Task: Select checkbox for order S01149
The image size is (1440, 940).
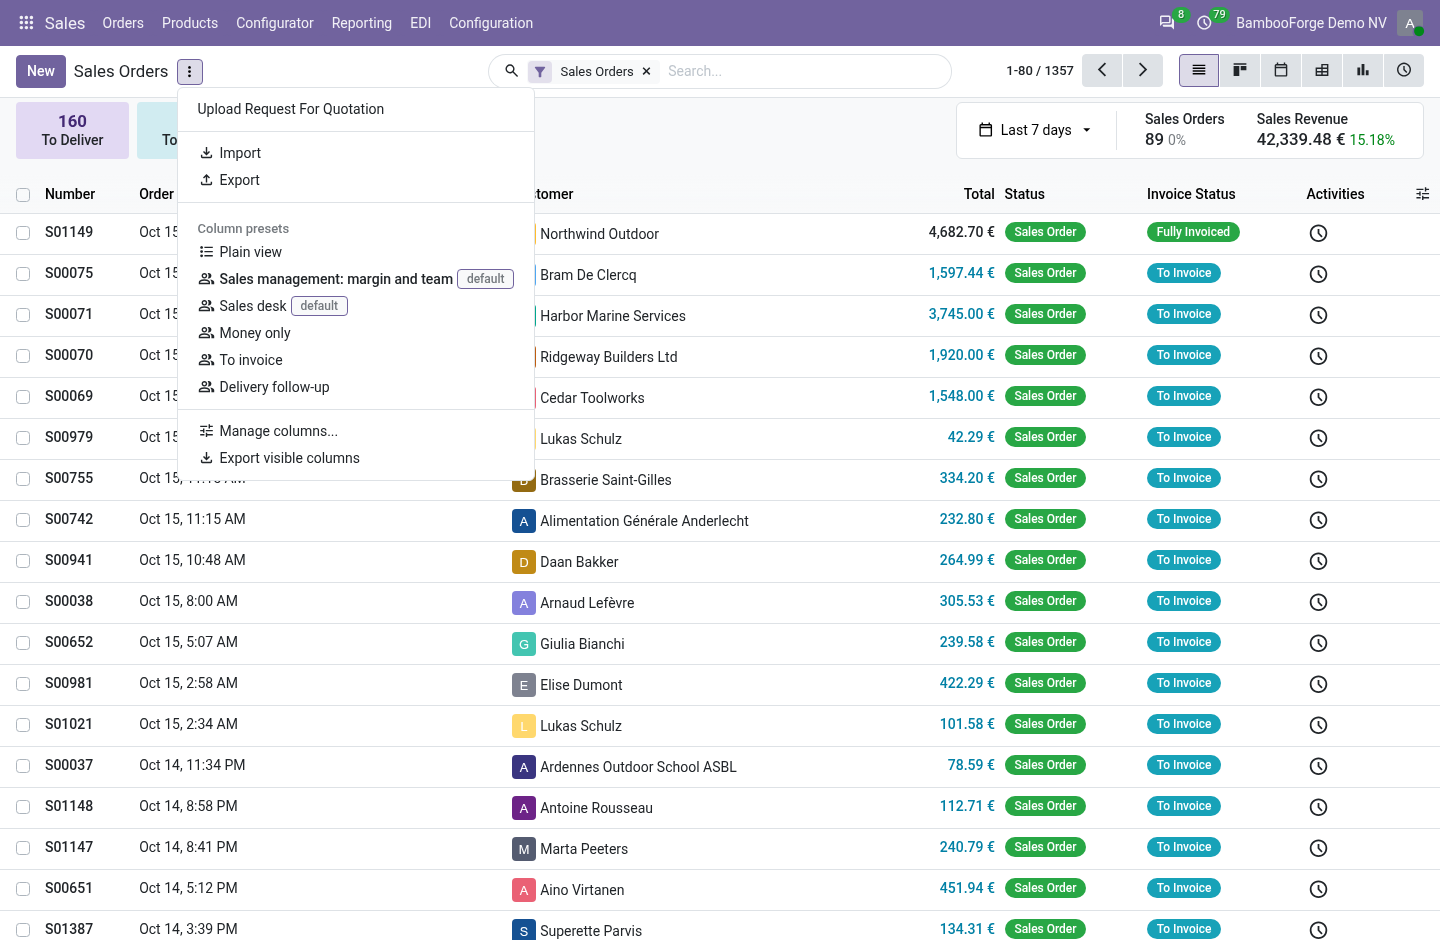Action: point(23,233)
